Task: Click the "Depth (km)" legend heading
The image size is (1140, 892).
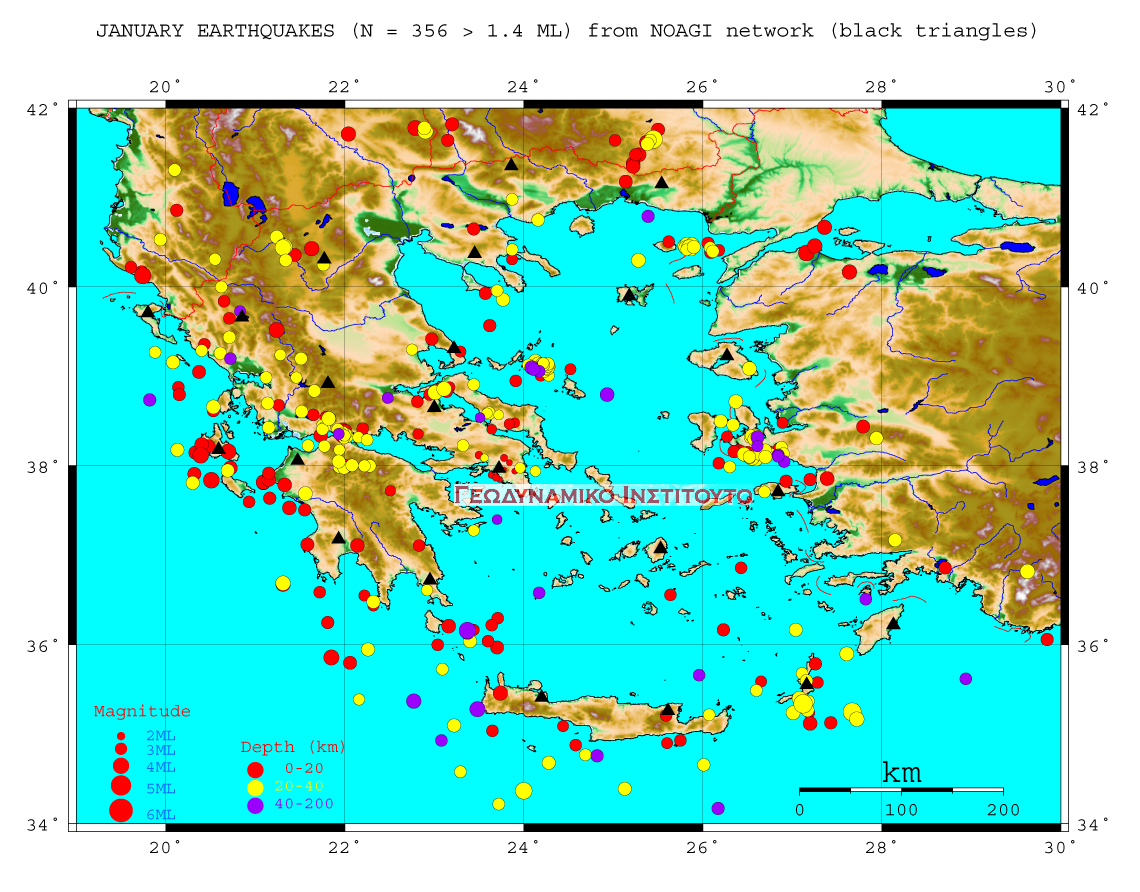Action: (x=293, y=747)
